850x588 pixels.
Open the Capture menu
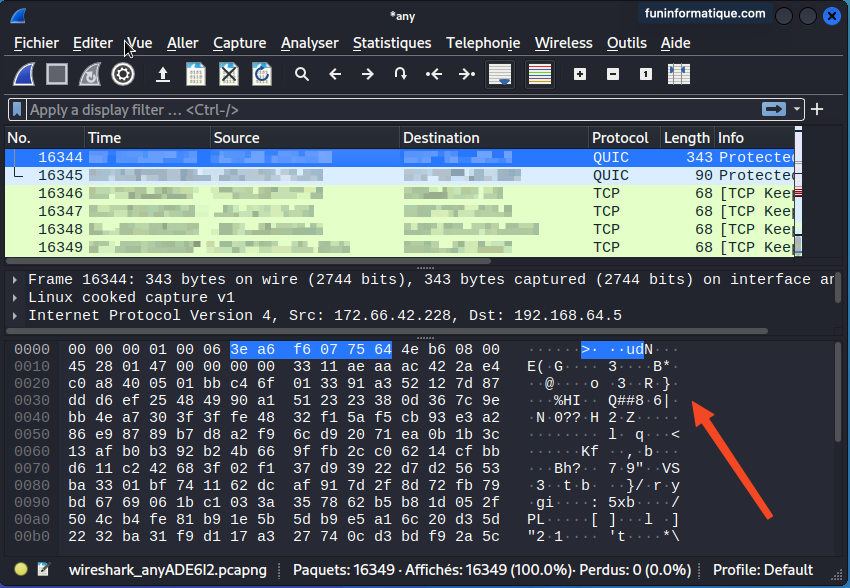[x=240, y=43]
